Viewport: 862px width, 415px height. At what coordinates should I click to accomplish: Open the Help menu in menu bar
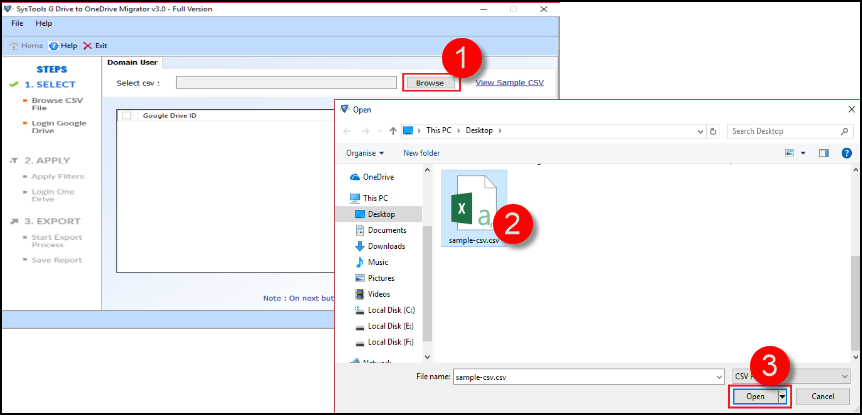click(x=44, y=24)
